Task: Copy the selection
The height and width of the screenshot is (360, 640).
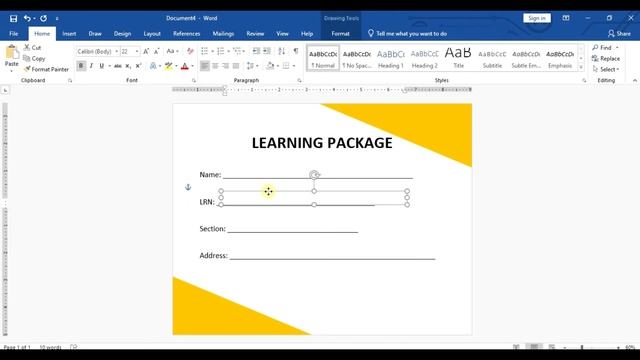Action: (x=34, y=58)
